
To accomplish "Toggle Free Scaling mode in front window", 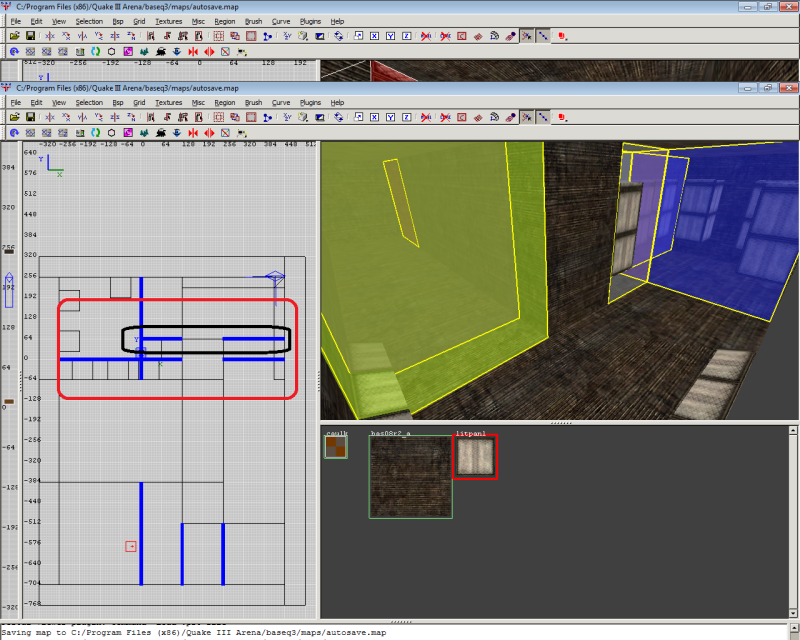I will click(358, 117).
